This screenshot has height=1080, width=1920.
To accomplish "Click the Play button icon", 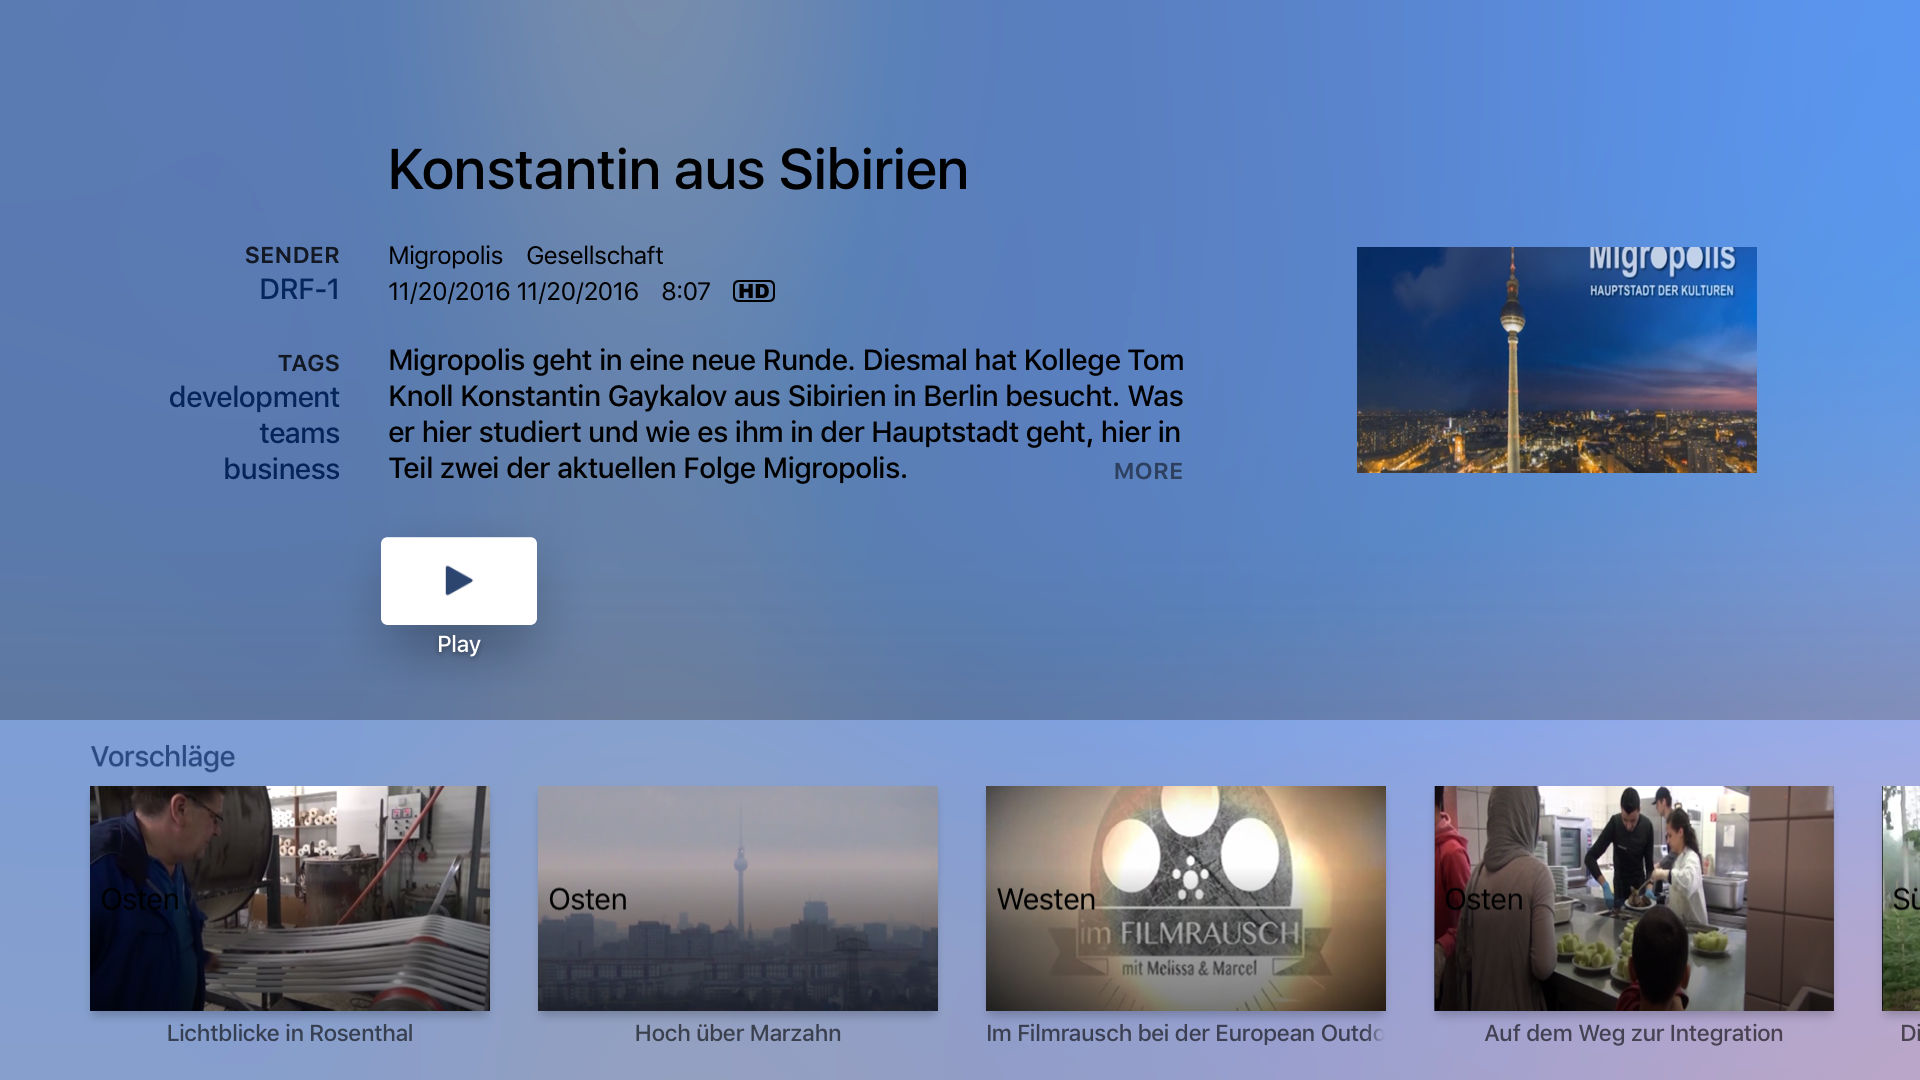I will pos(459,581).
